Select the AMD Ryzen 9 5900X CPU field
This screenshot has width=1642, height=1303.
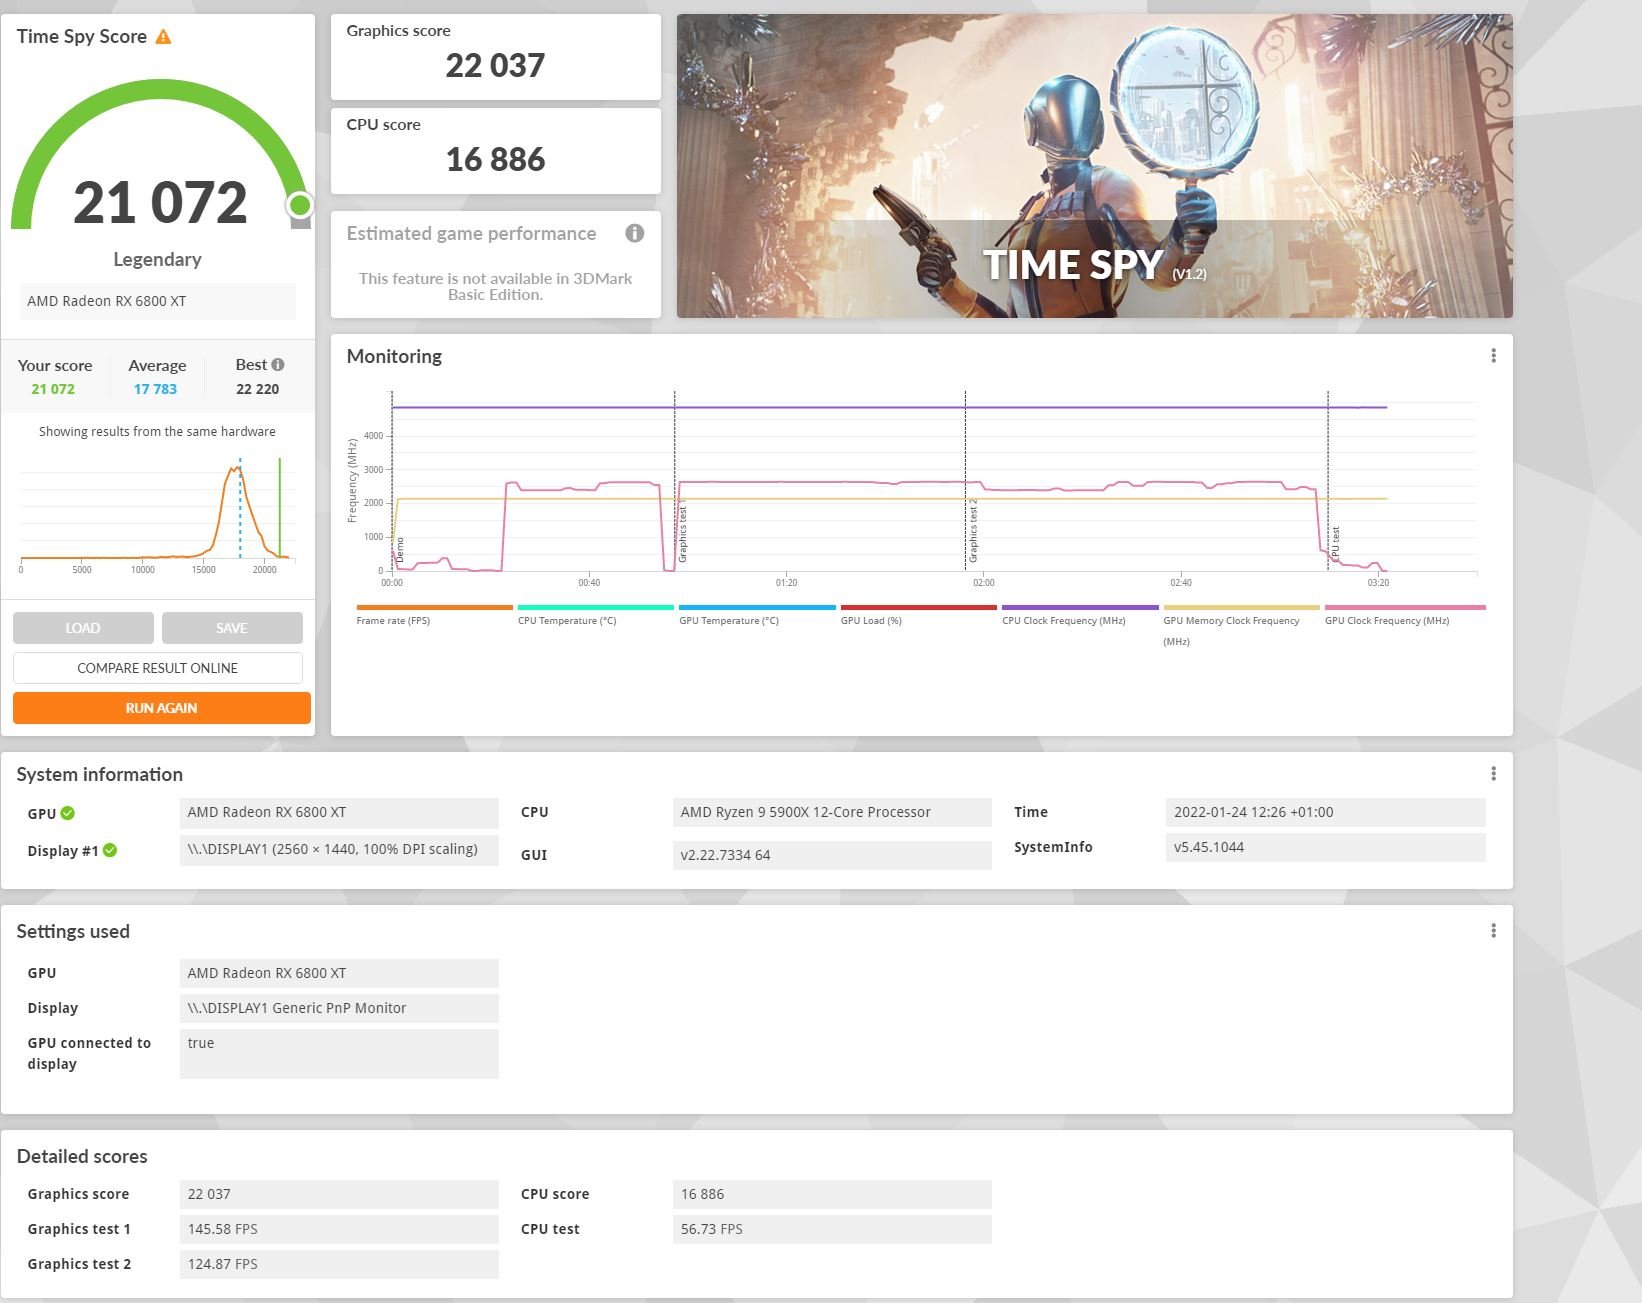(832, 812)
